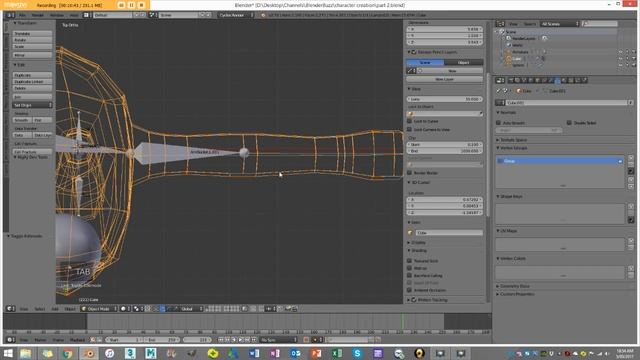Click the Windows Start button

(x=8, y=353)
